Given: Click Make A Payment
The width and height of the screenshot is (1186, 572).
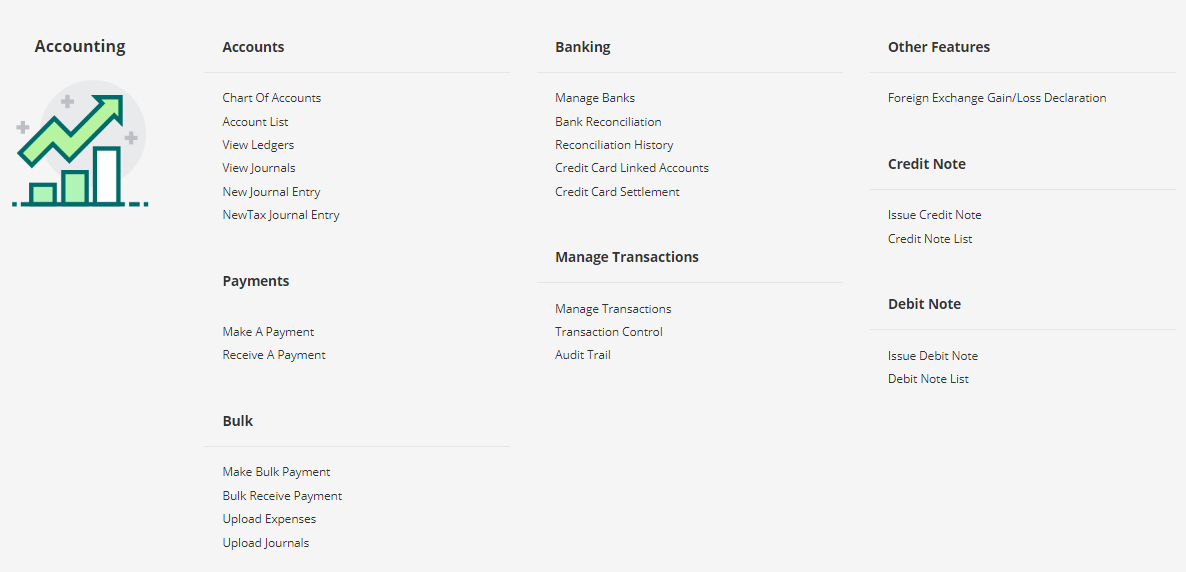Looking at the screenshot, I should [x=268, y=332].
